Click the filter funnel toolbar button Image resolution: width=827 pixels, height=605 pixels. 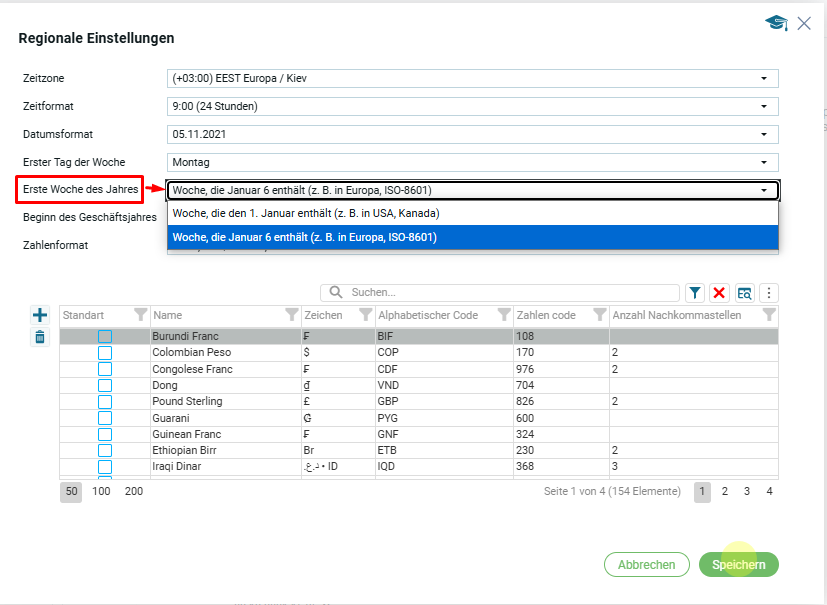pyautogui.click(x=695, y=293)
